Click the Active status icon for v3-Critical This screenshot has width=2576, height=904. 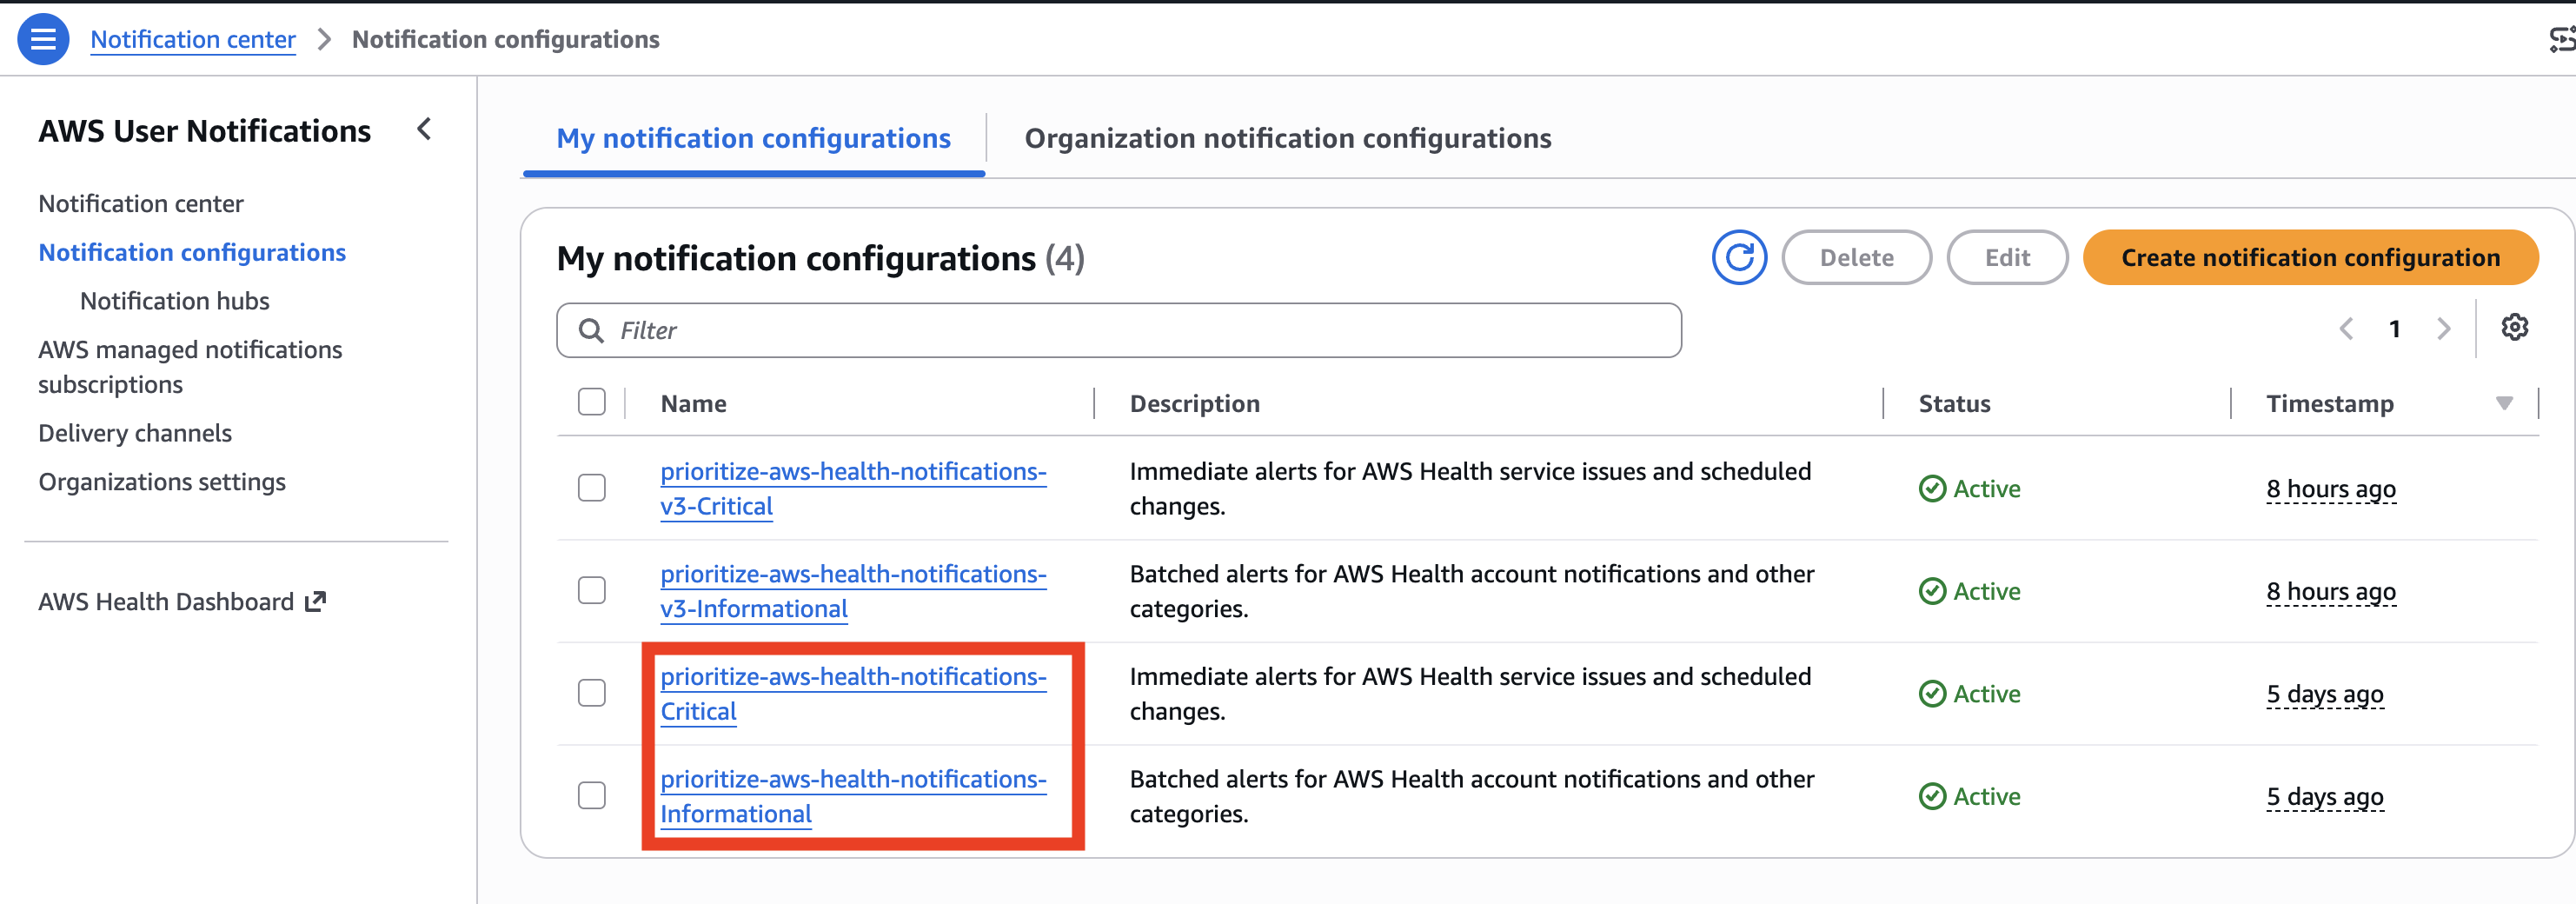pyautogui.click(x=1932, y=489)
